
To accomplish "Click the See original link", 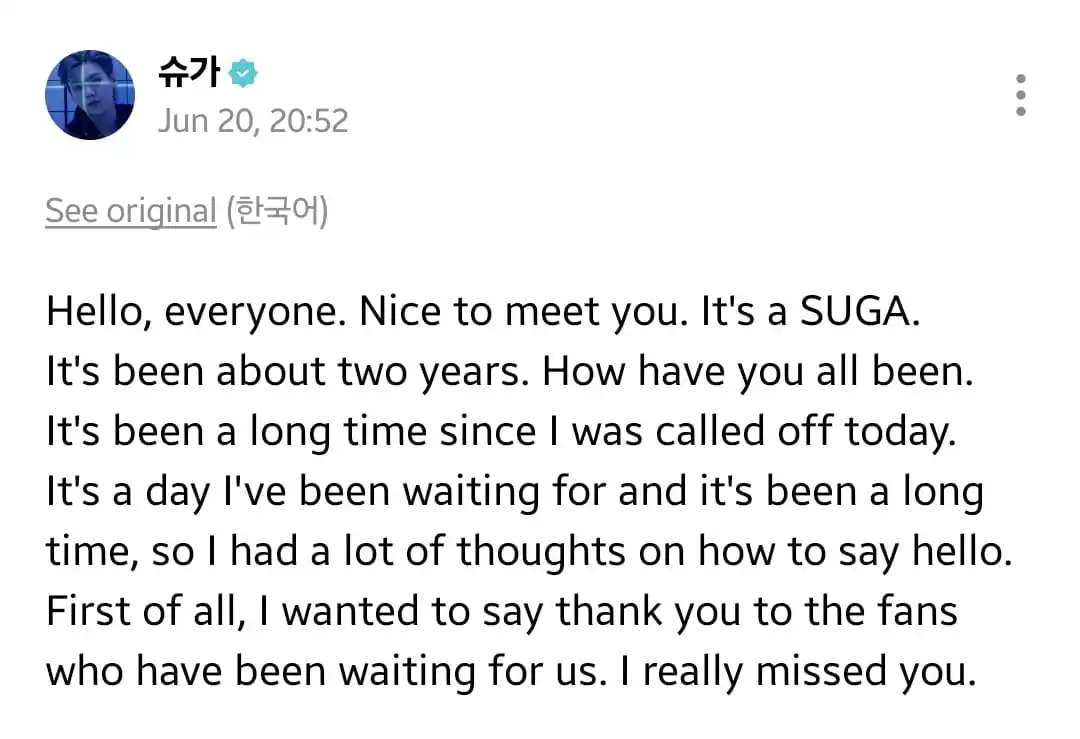I will [x=131, y=211].
